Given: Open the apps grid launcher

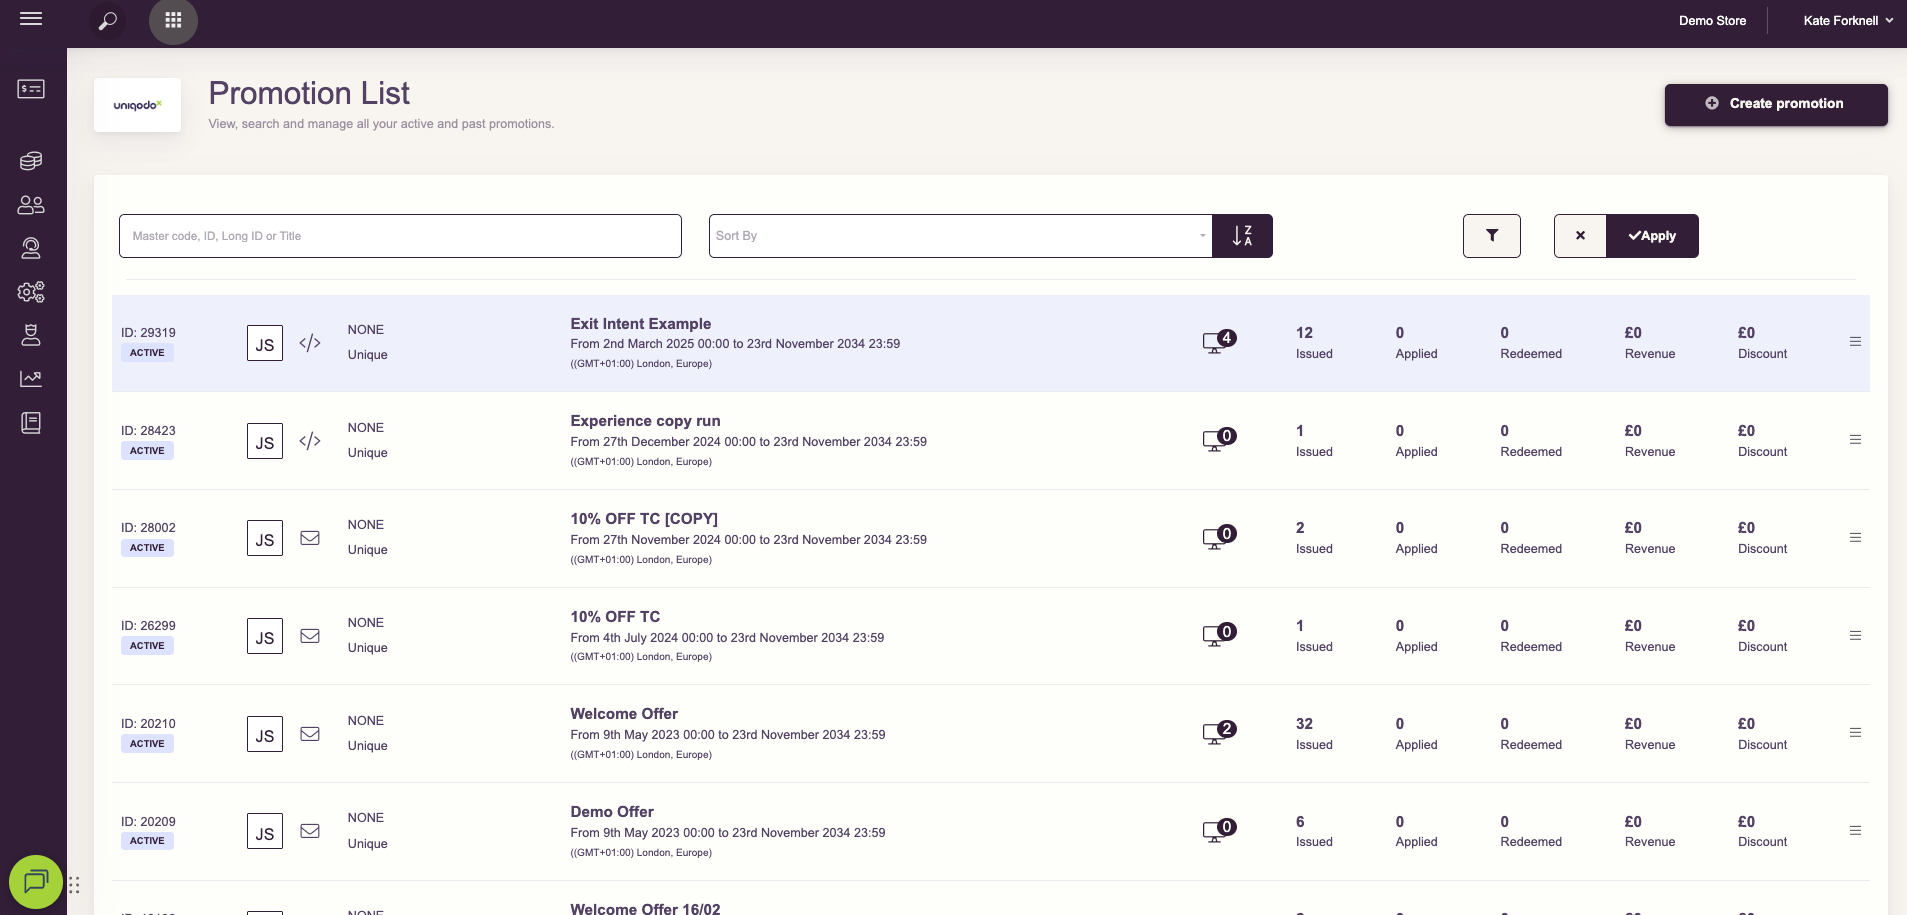Looking at the screenshot, I should [173, 20].
